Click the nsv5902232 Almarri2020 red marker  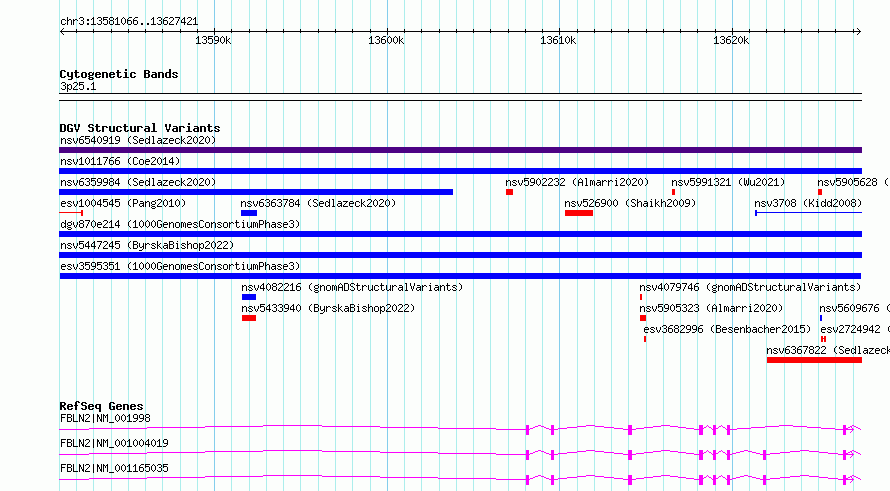tap(509, 192)
